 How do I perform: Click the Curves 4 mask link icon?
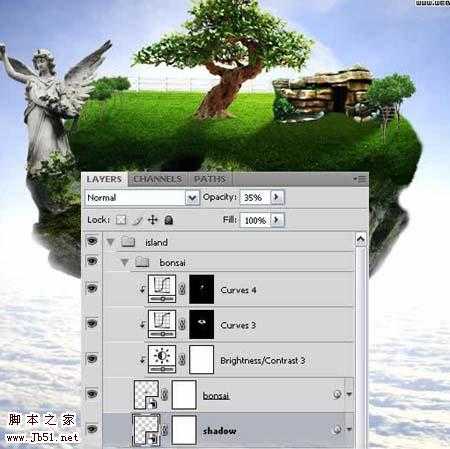(x=182, y=289)
